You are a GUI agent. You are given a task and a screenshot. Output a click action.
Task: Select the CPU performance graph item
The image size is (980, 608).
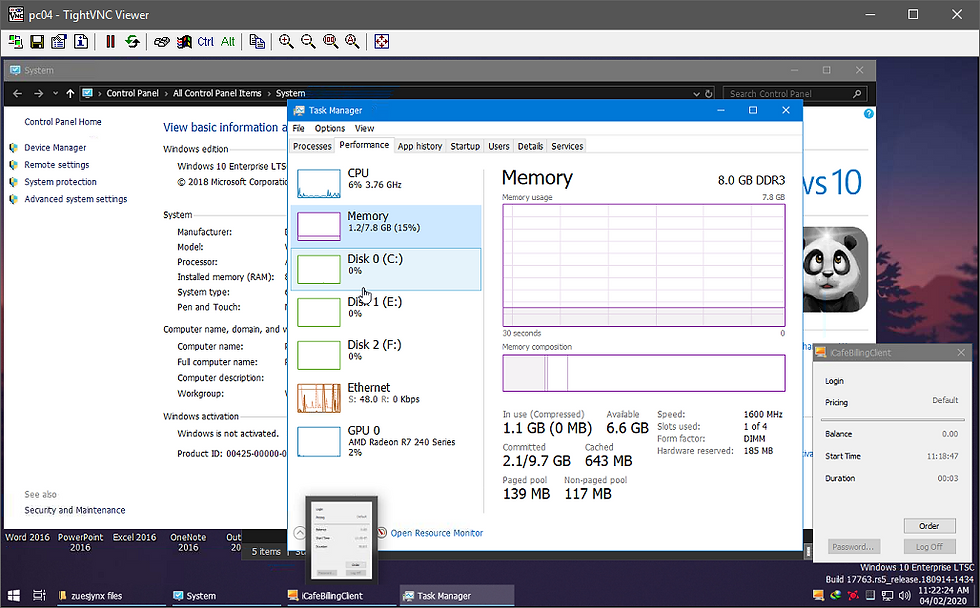[386, 183]
